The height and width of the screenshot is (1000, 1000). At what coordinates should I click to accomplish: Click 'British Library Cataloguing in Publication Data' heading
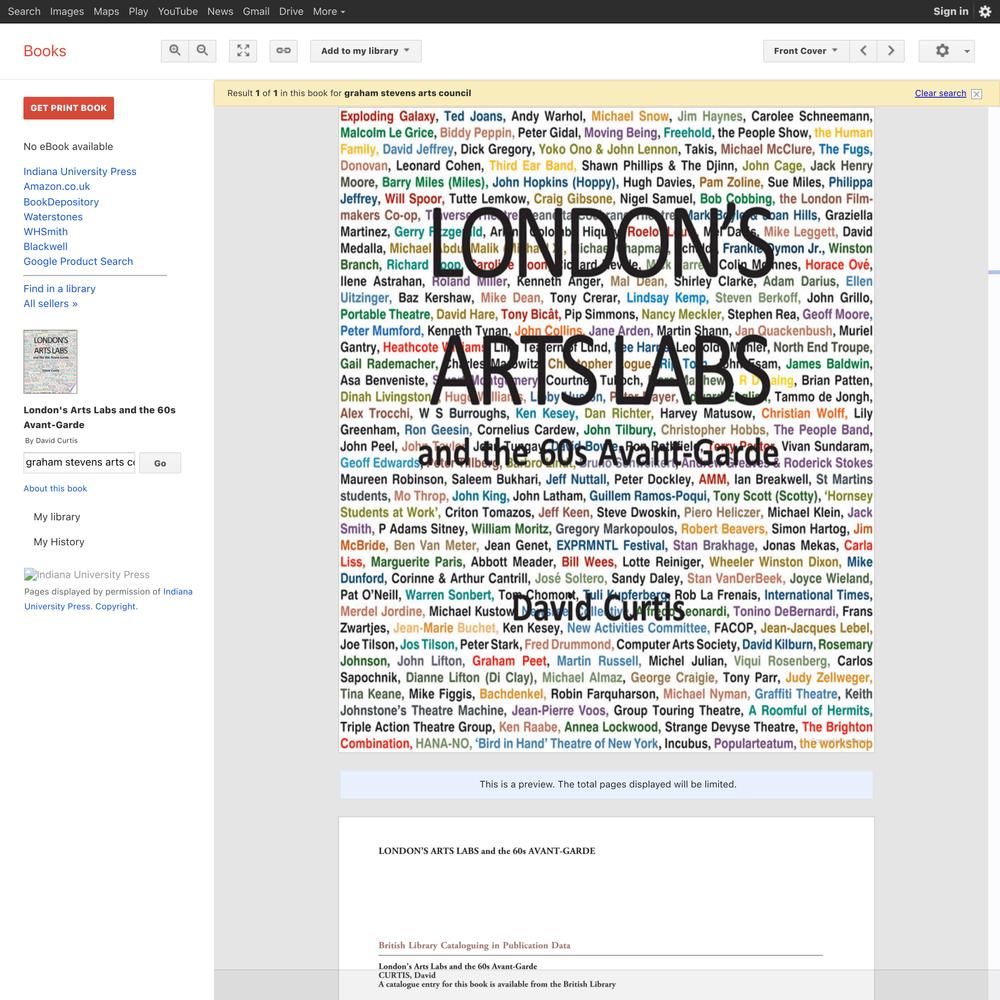click(x=474, y=945)
